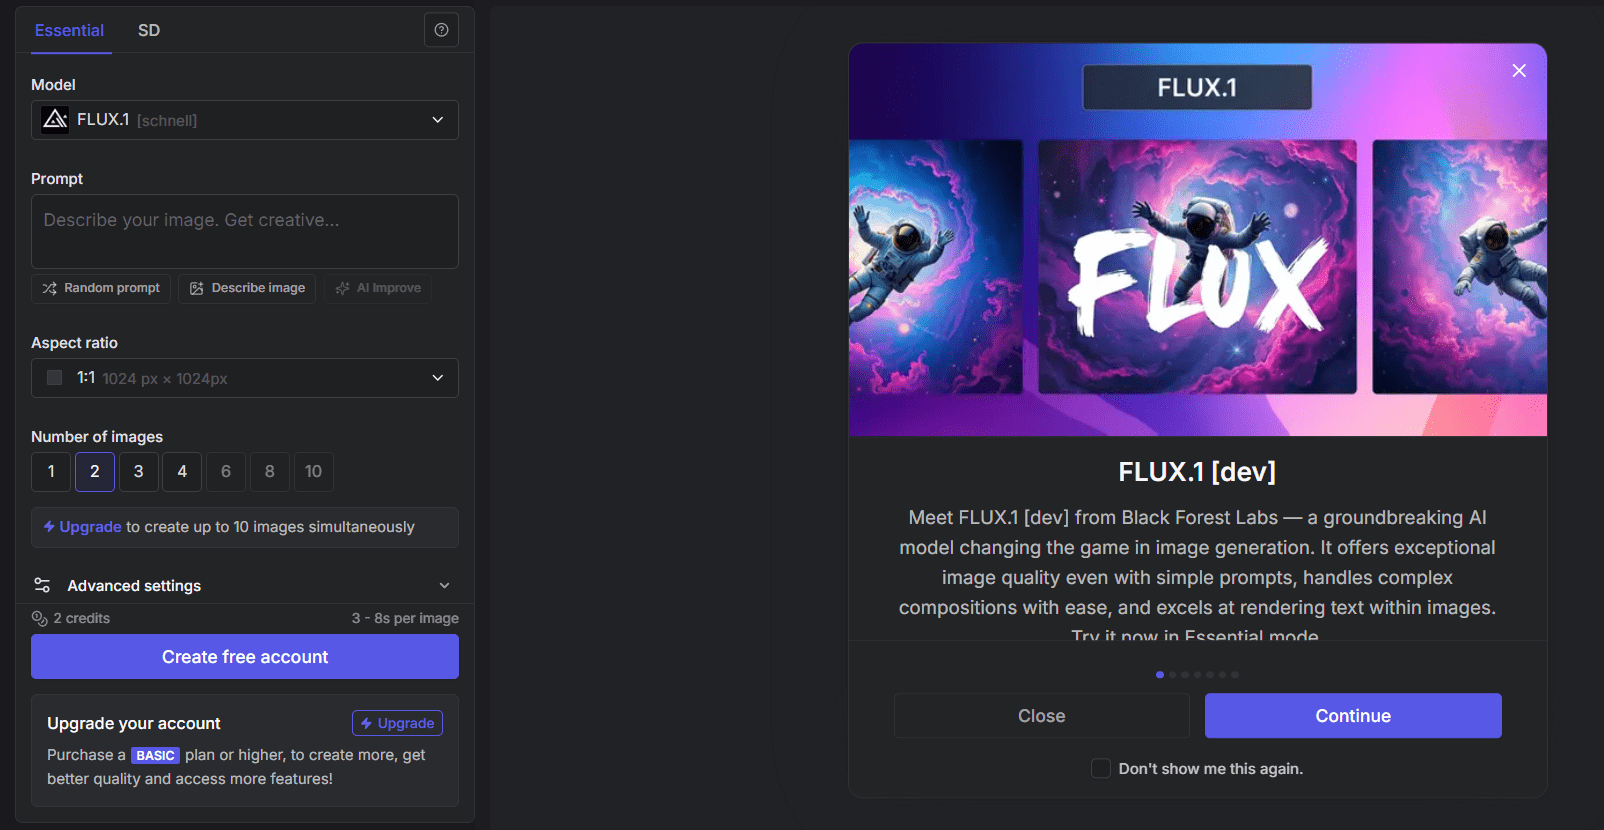Click the first carousel pagination dot

pyautogui.click(x=1160, y=675)
